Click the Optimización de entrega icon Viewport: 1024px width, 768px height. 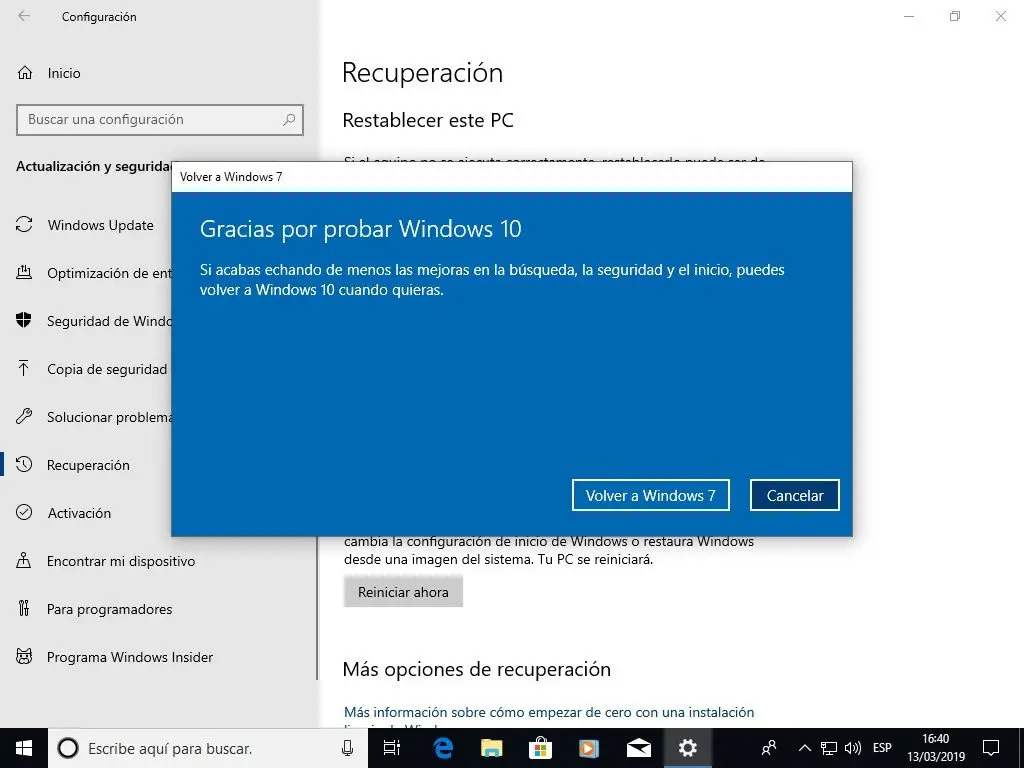(24, 272)
